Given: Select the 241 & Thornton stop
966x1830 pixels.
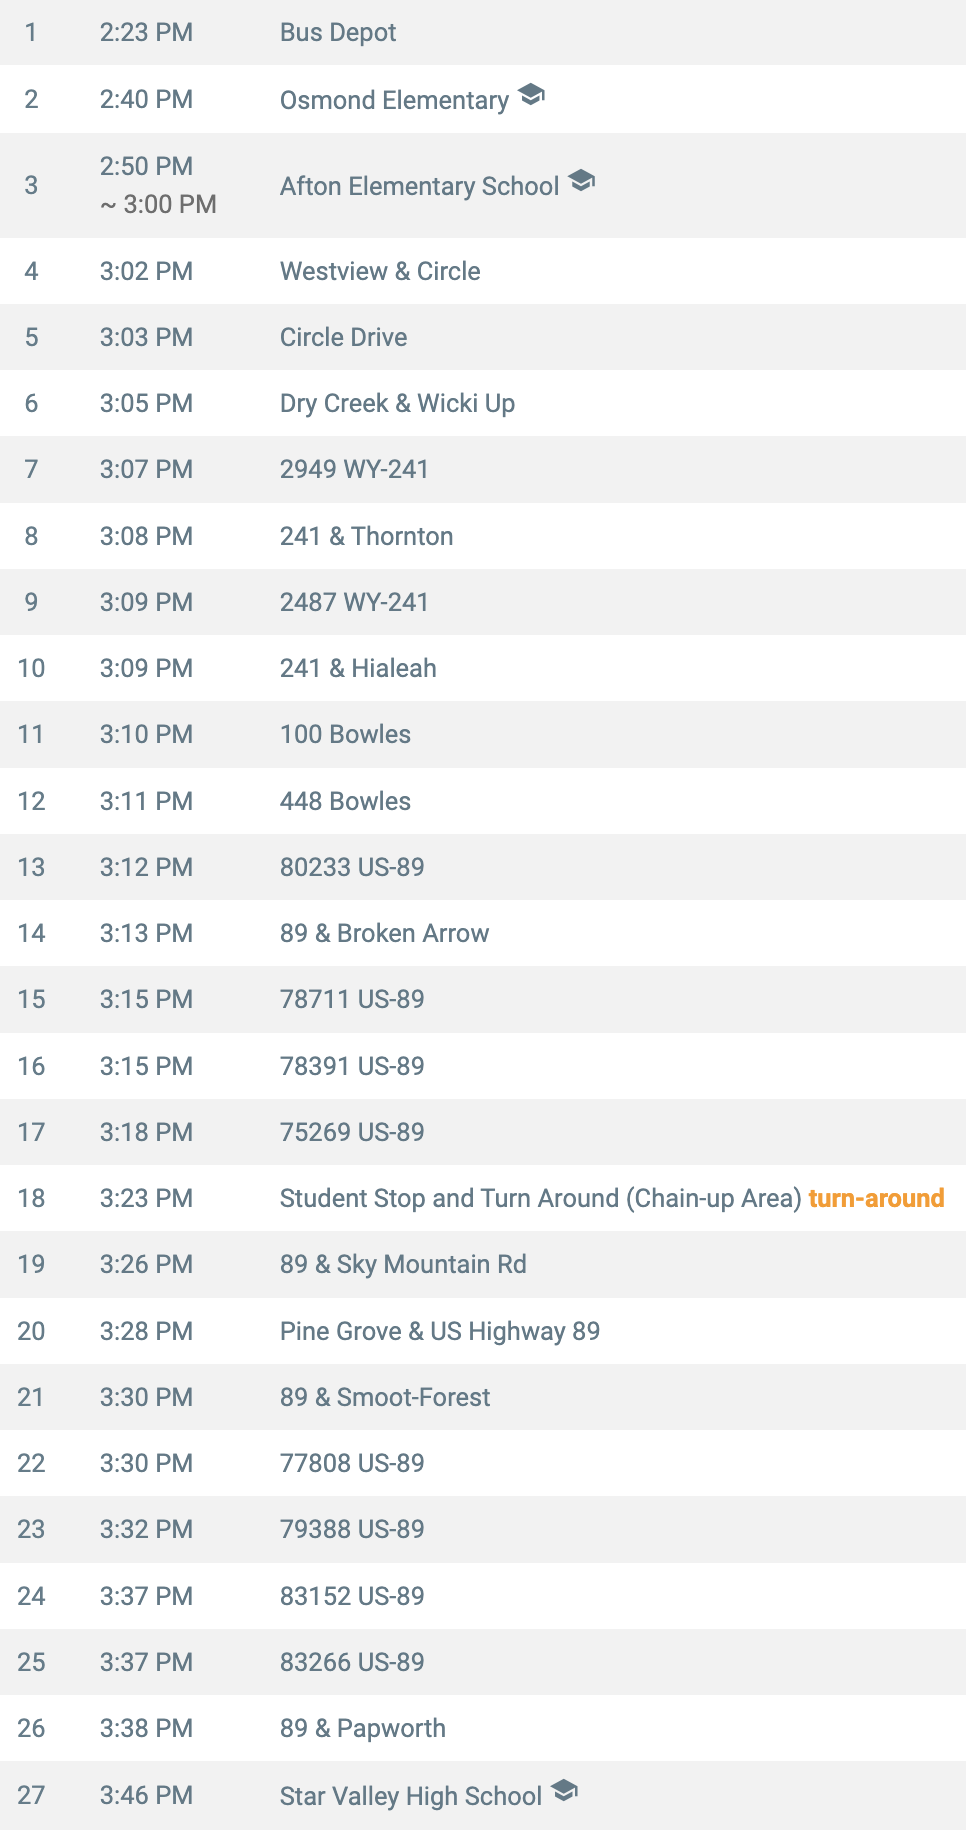Looking at the screenshot, I should point(366,536).
